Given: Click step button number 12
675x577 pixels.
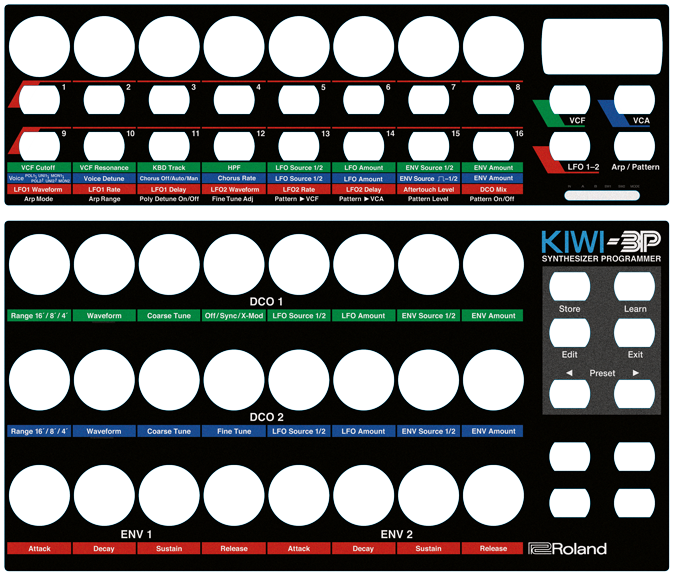Looking at the screenshot, I should click(x=234, y=146).
